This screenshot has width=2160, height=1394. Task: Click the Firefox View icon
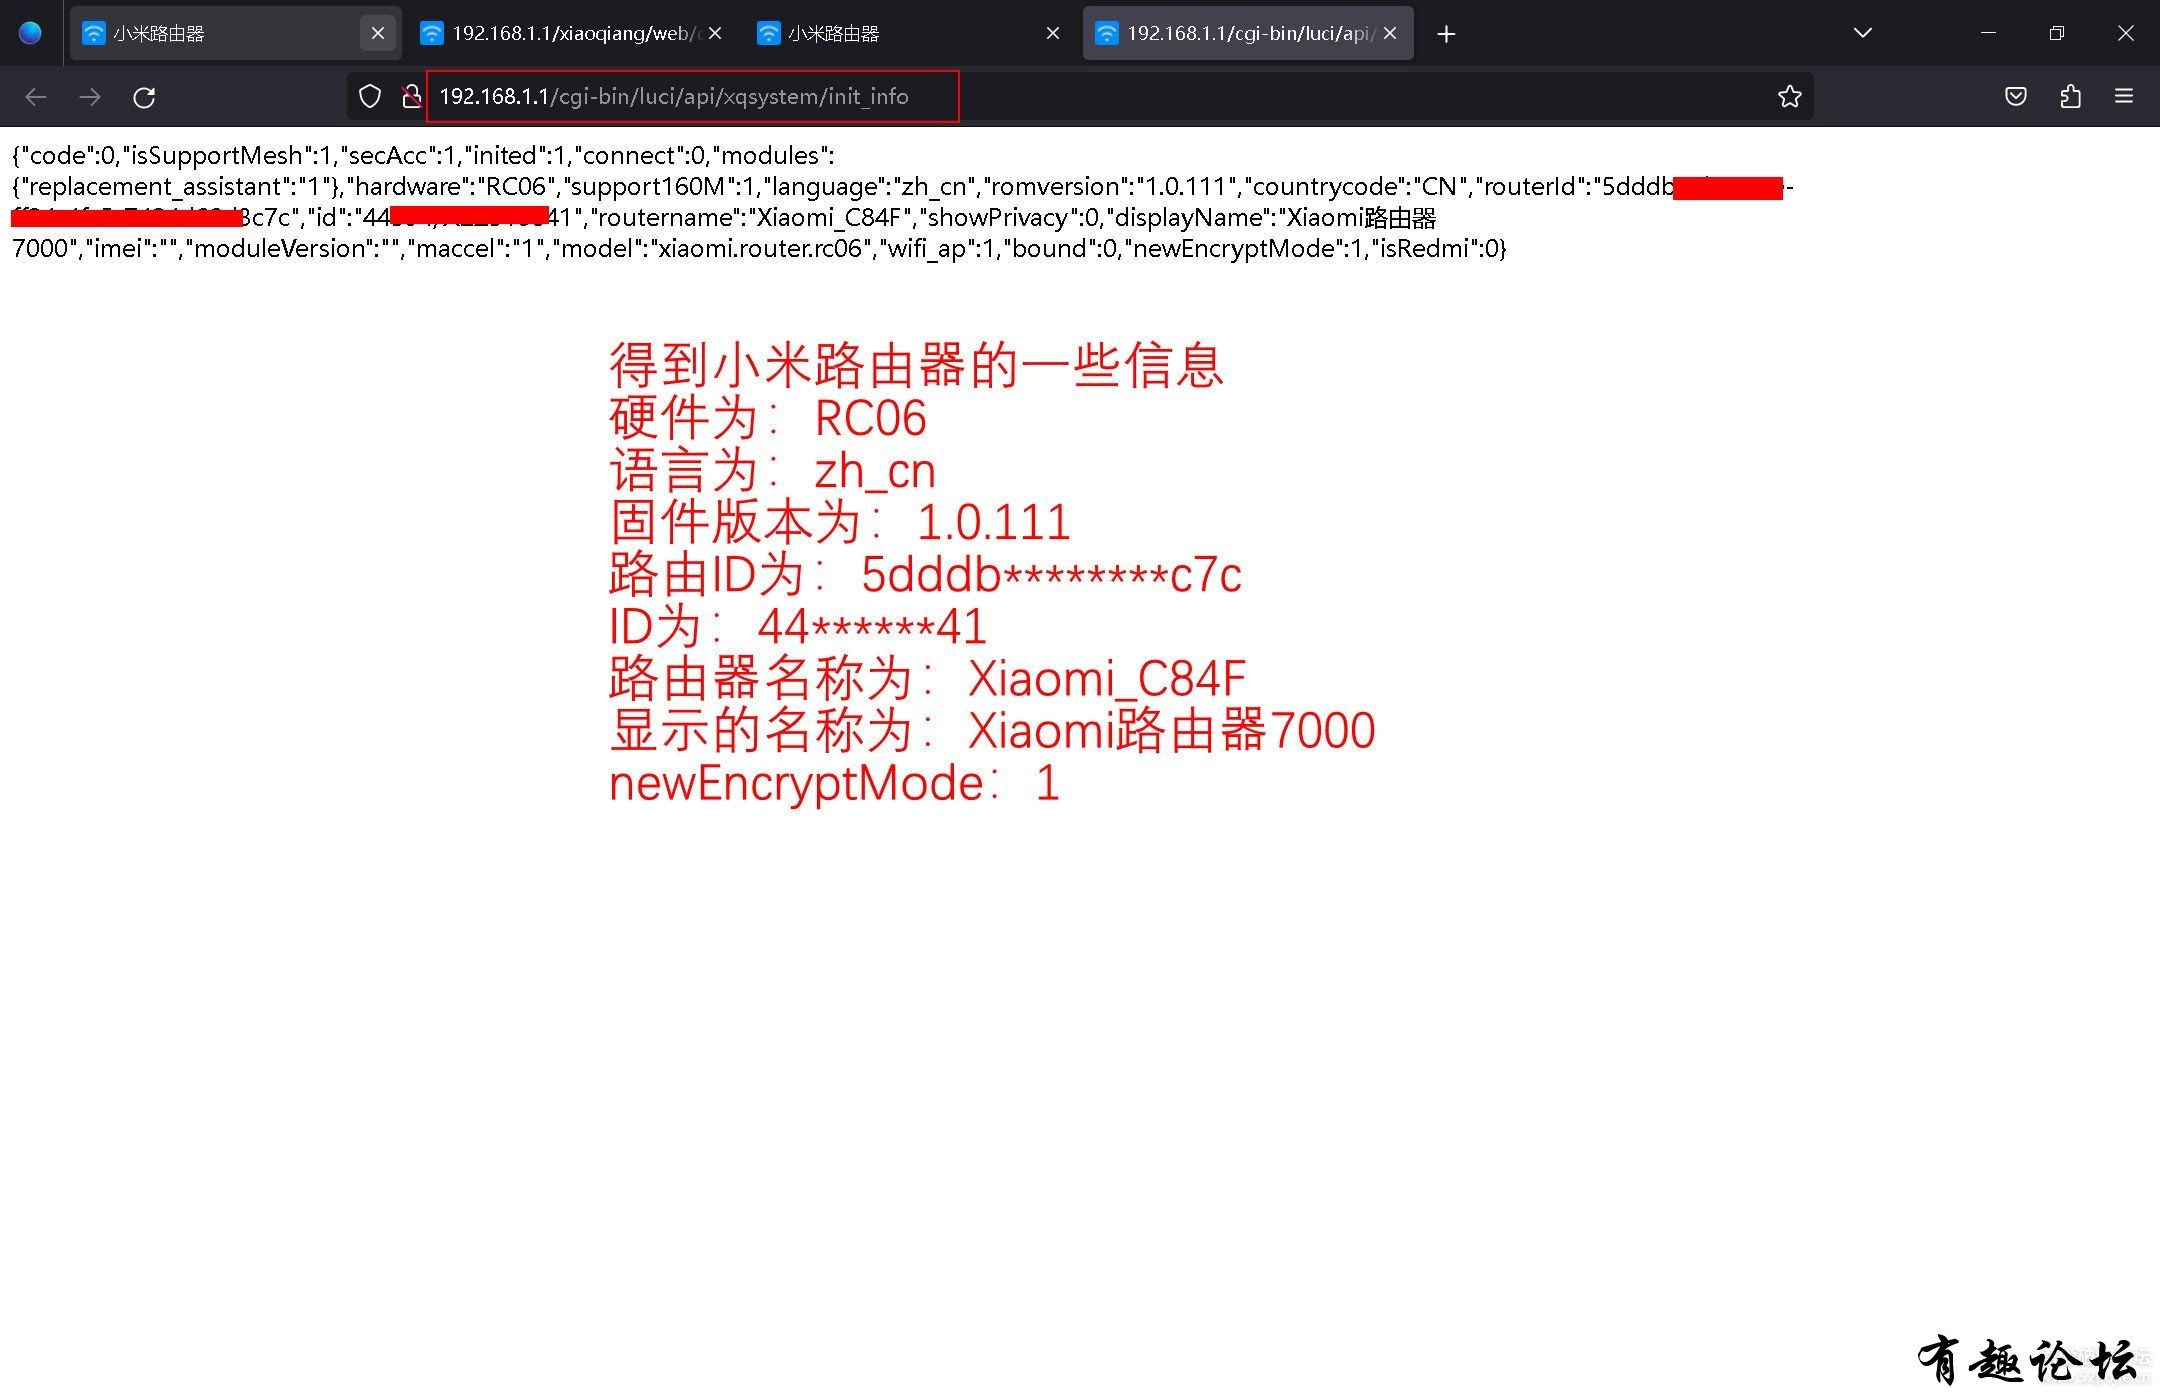point(30,33)
